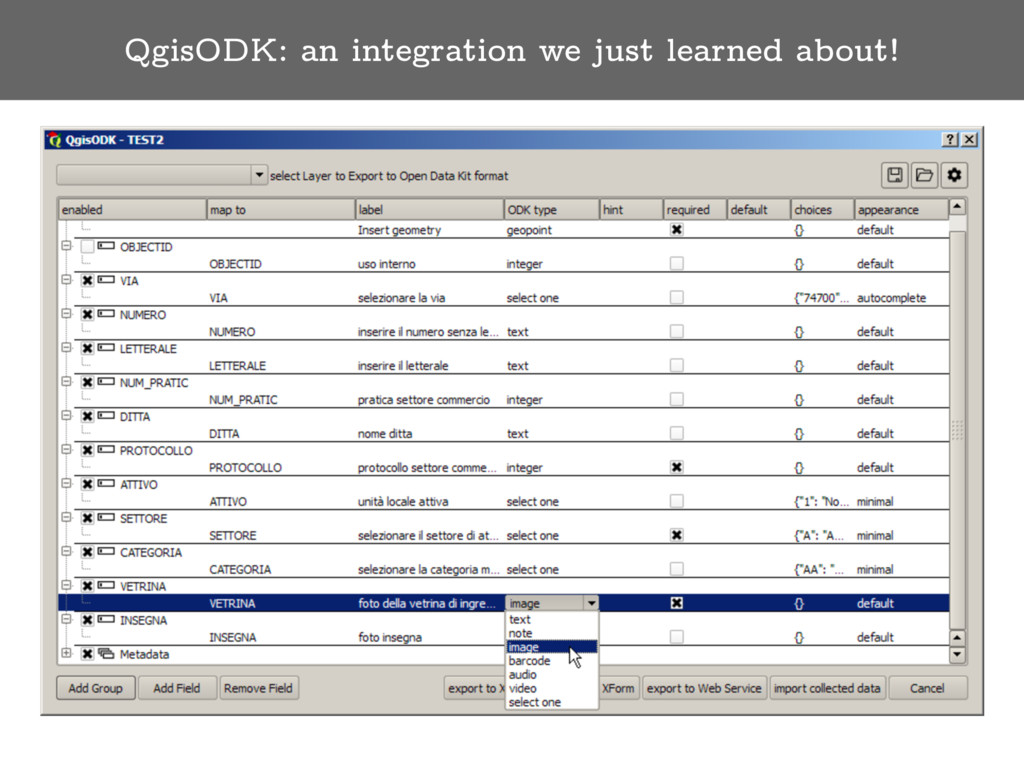1024x768 pixels.
Task: Choose note in the ODK type list
Action: (552, 633)
